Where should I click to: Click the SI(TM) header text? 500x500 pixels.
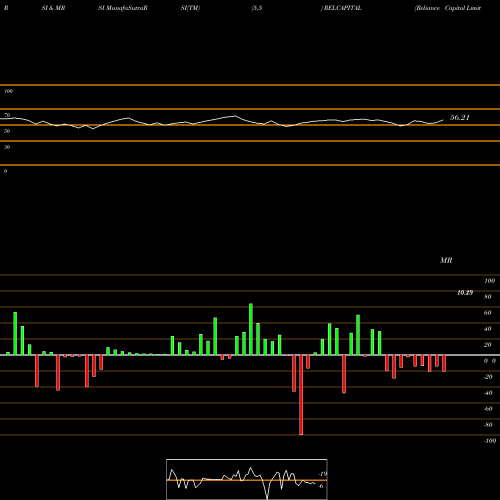coord(190,8)
